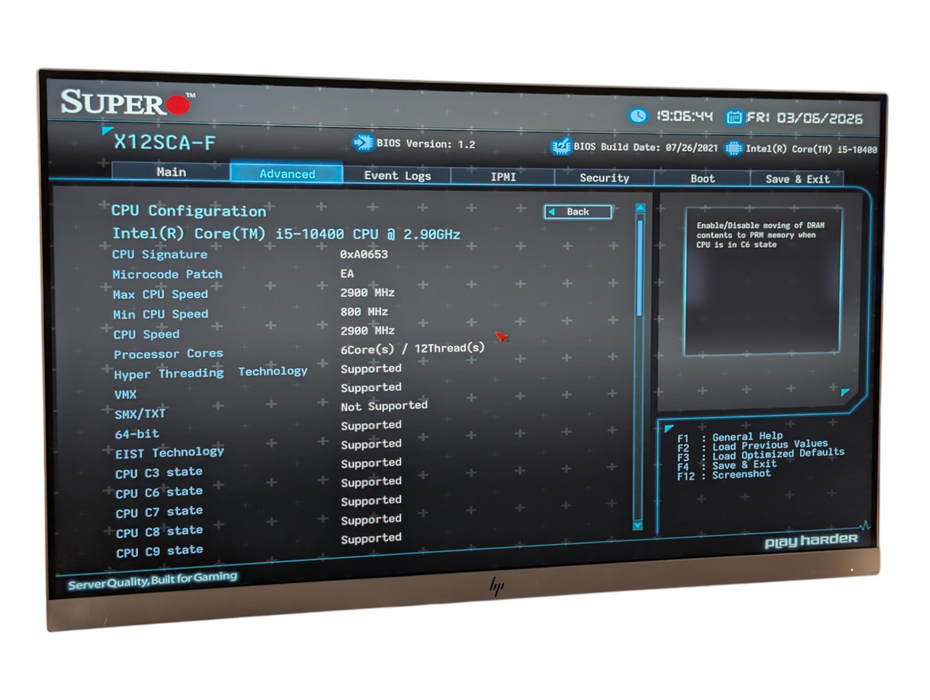Click the help description text box
This screenshot has width=930, height=700.
click(x=762, y=281)
